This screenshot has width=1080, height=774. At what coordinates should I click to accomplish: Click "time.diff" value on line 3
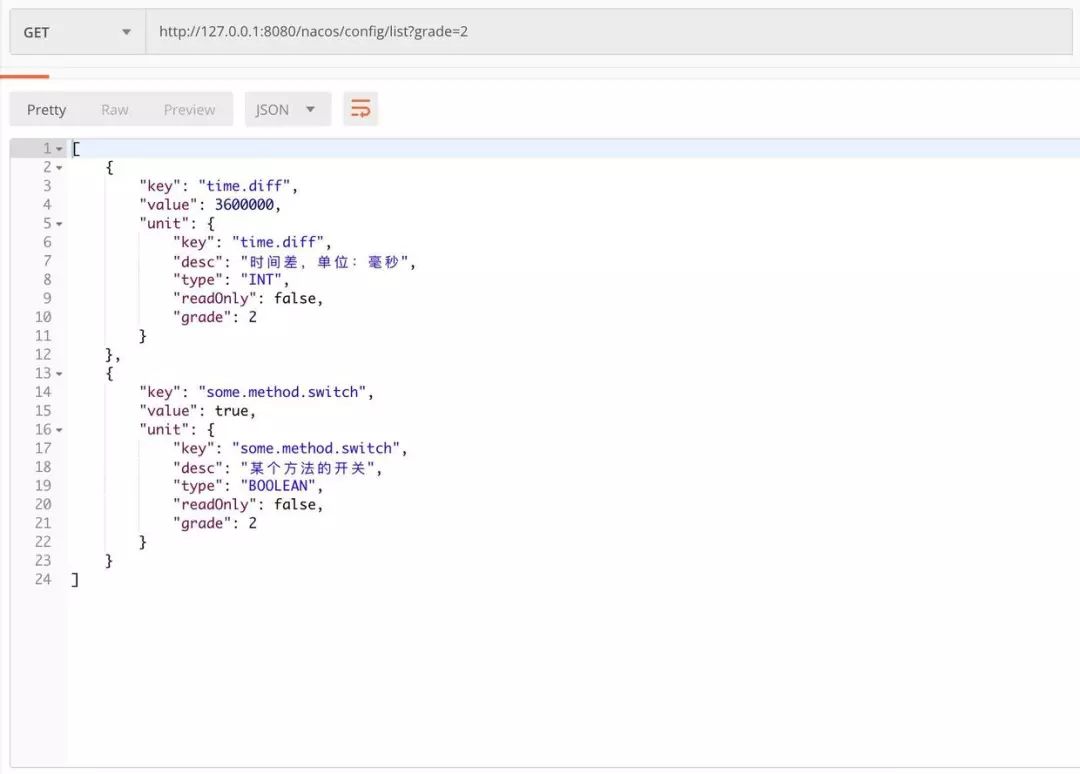tap(245, 186)
